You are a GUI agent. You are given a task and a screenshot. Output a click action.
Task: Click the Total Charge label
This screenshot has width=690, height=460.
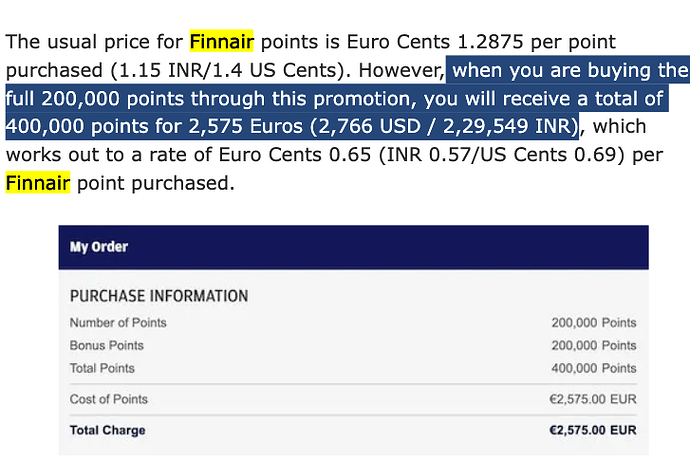(x=107, y=430)
